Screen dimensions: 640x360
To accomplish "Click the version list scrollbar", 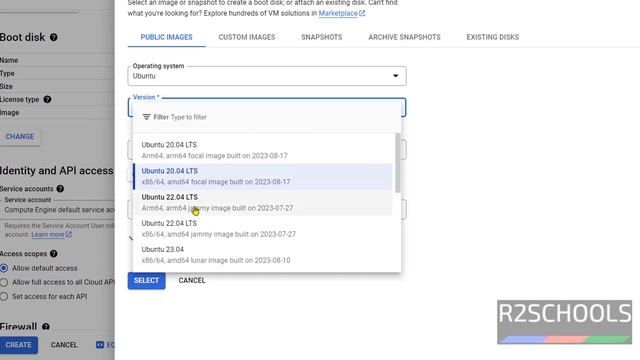I will click(x=398, y=163).
